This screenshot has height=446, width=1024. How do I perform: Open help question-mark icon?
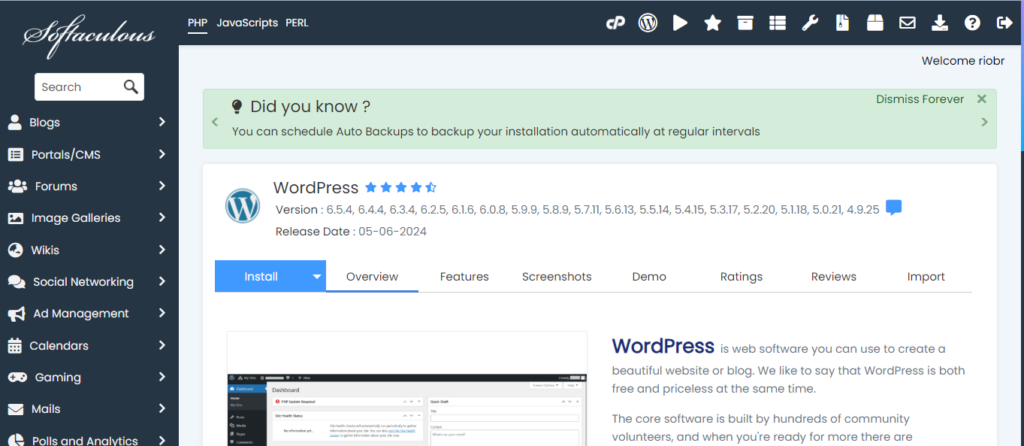click(972, 23)
